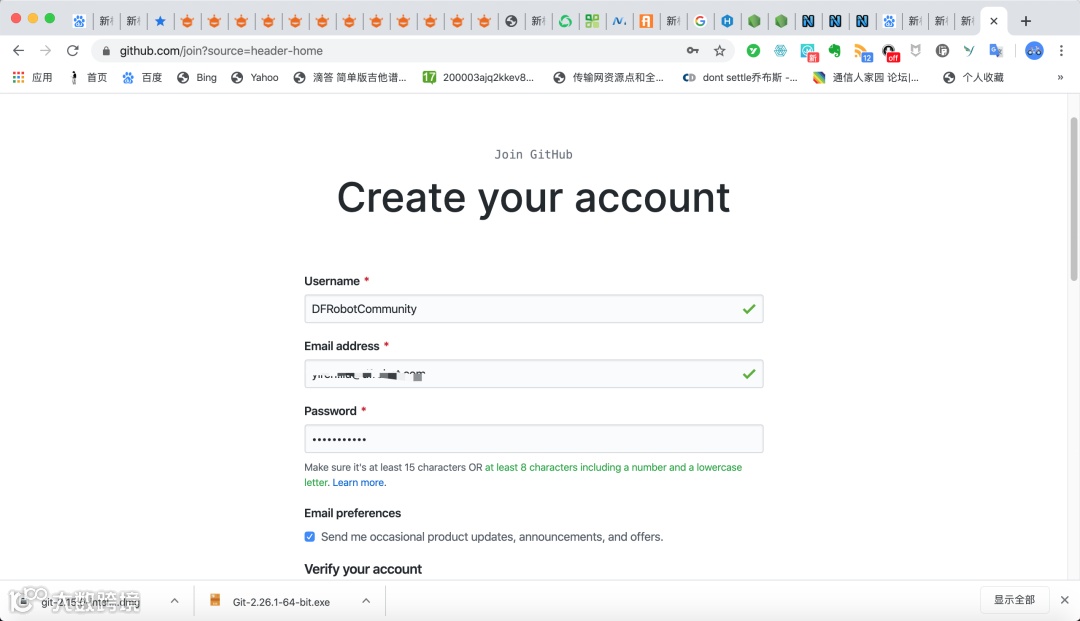Click the Email address input field
Viewport: 1080px width, 621px height.
coord(533,374)
